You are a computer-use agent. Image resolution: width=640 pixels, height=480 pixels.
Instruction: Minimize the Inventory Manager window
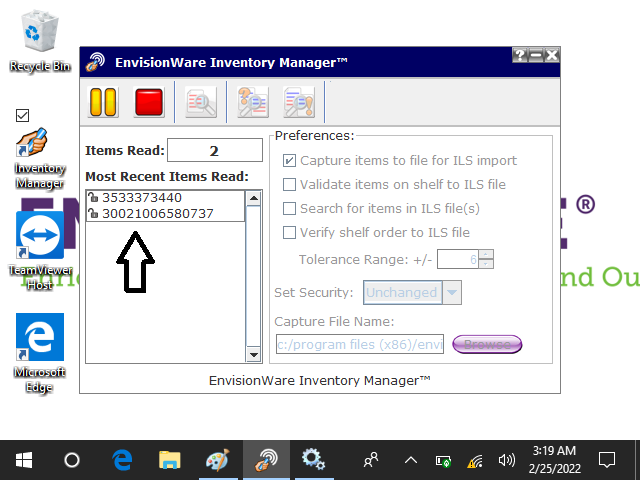pos(536,55)
